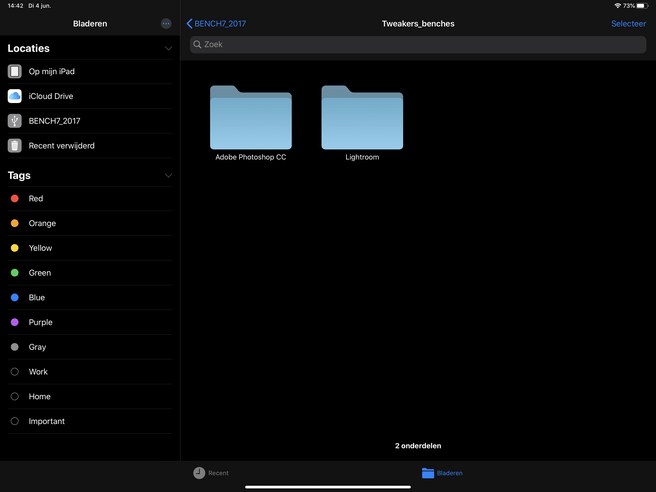Check the battery status icon
Image resolution: width=656 pixels, height=492 pixels.
(642, 6)
